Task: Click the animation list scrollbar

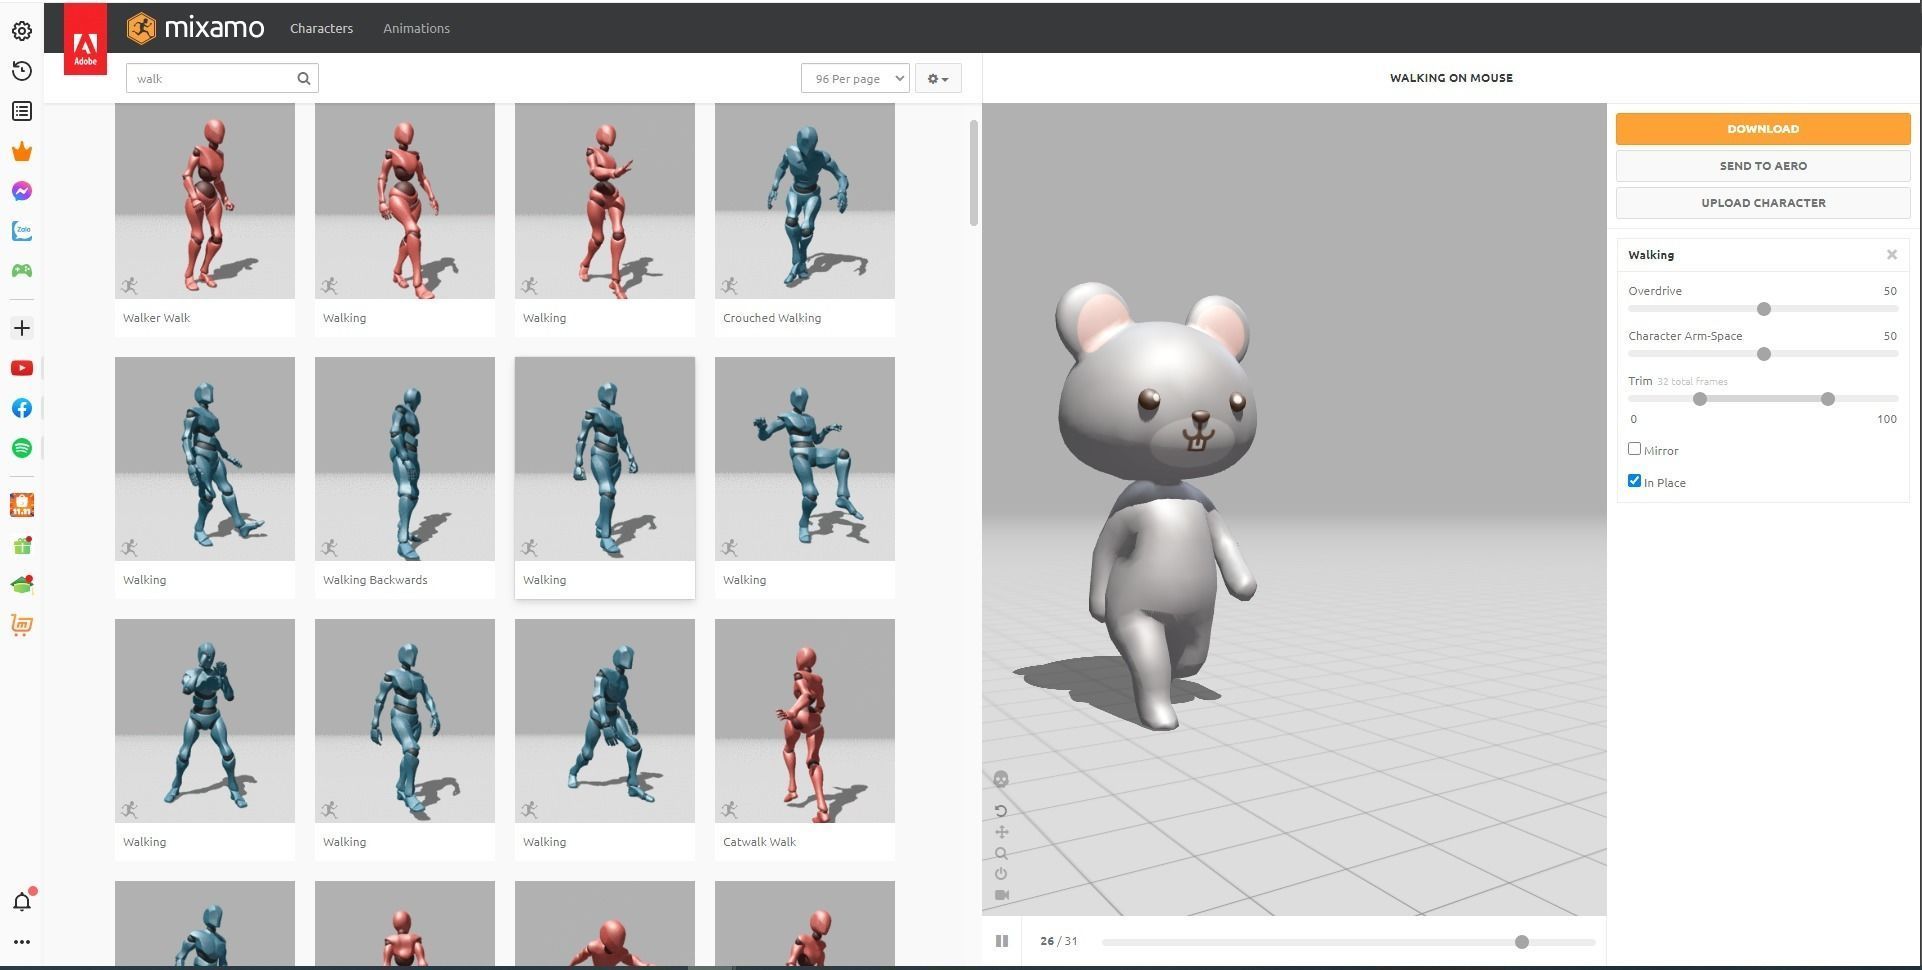Action: pyautogui.click(x=974, y=173)
